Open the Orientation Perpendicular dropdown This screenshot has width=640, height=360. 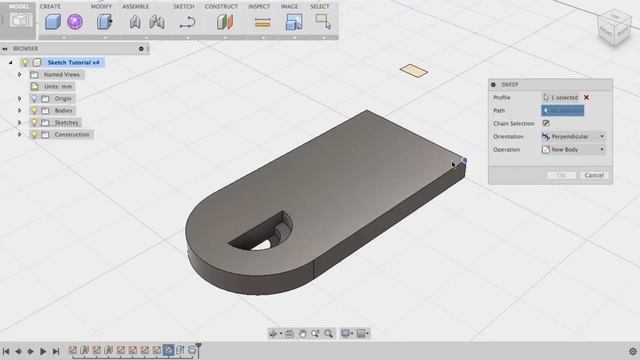[x=573, y=137]
